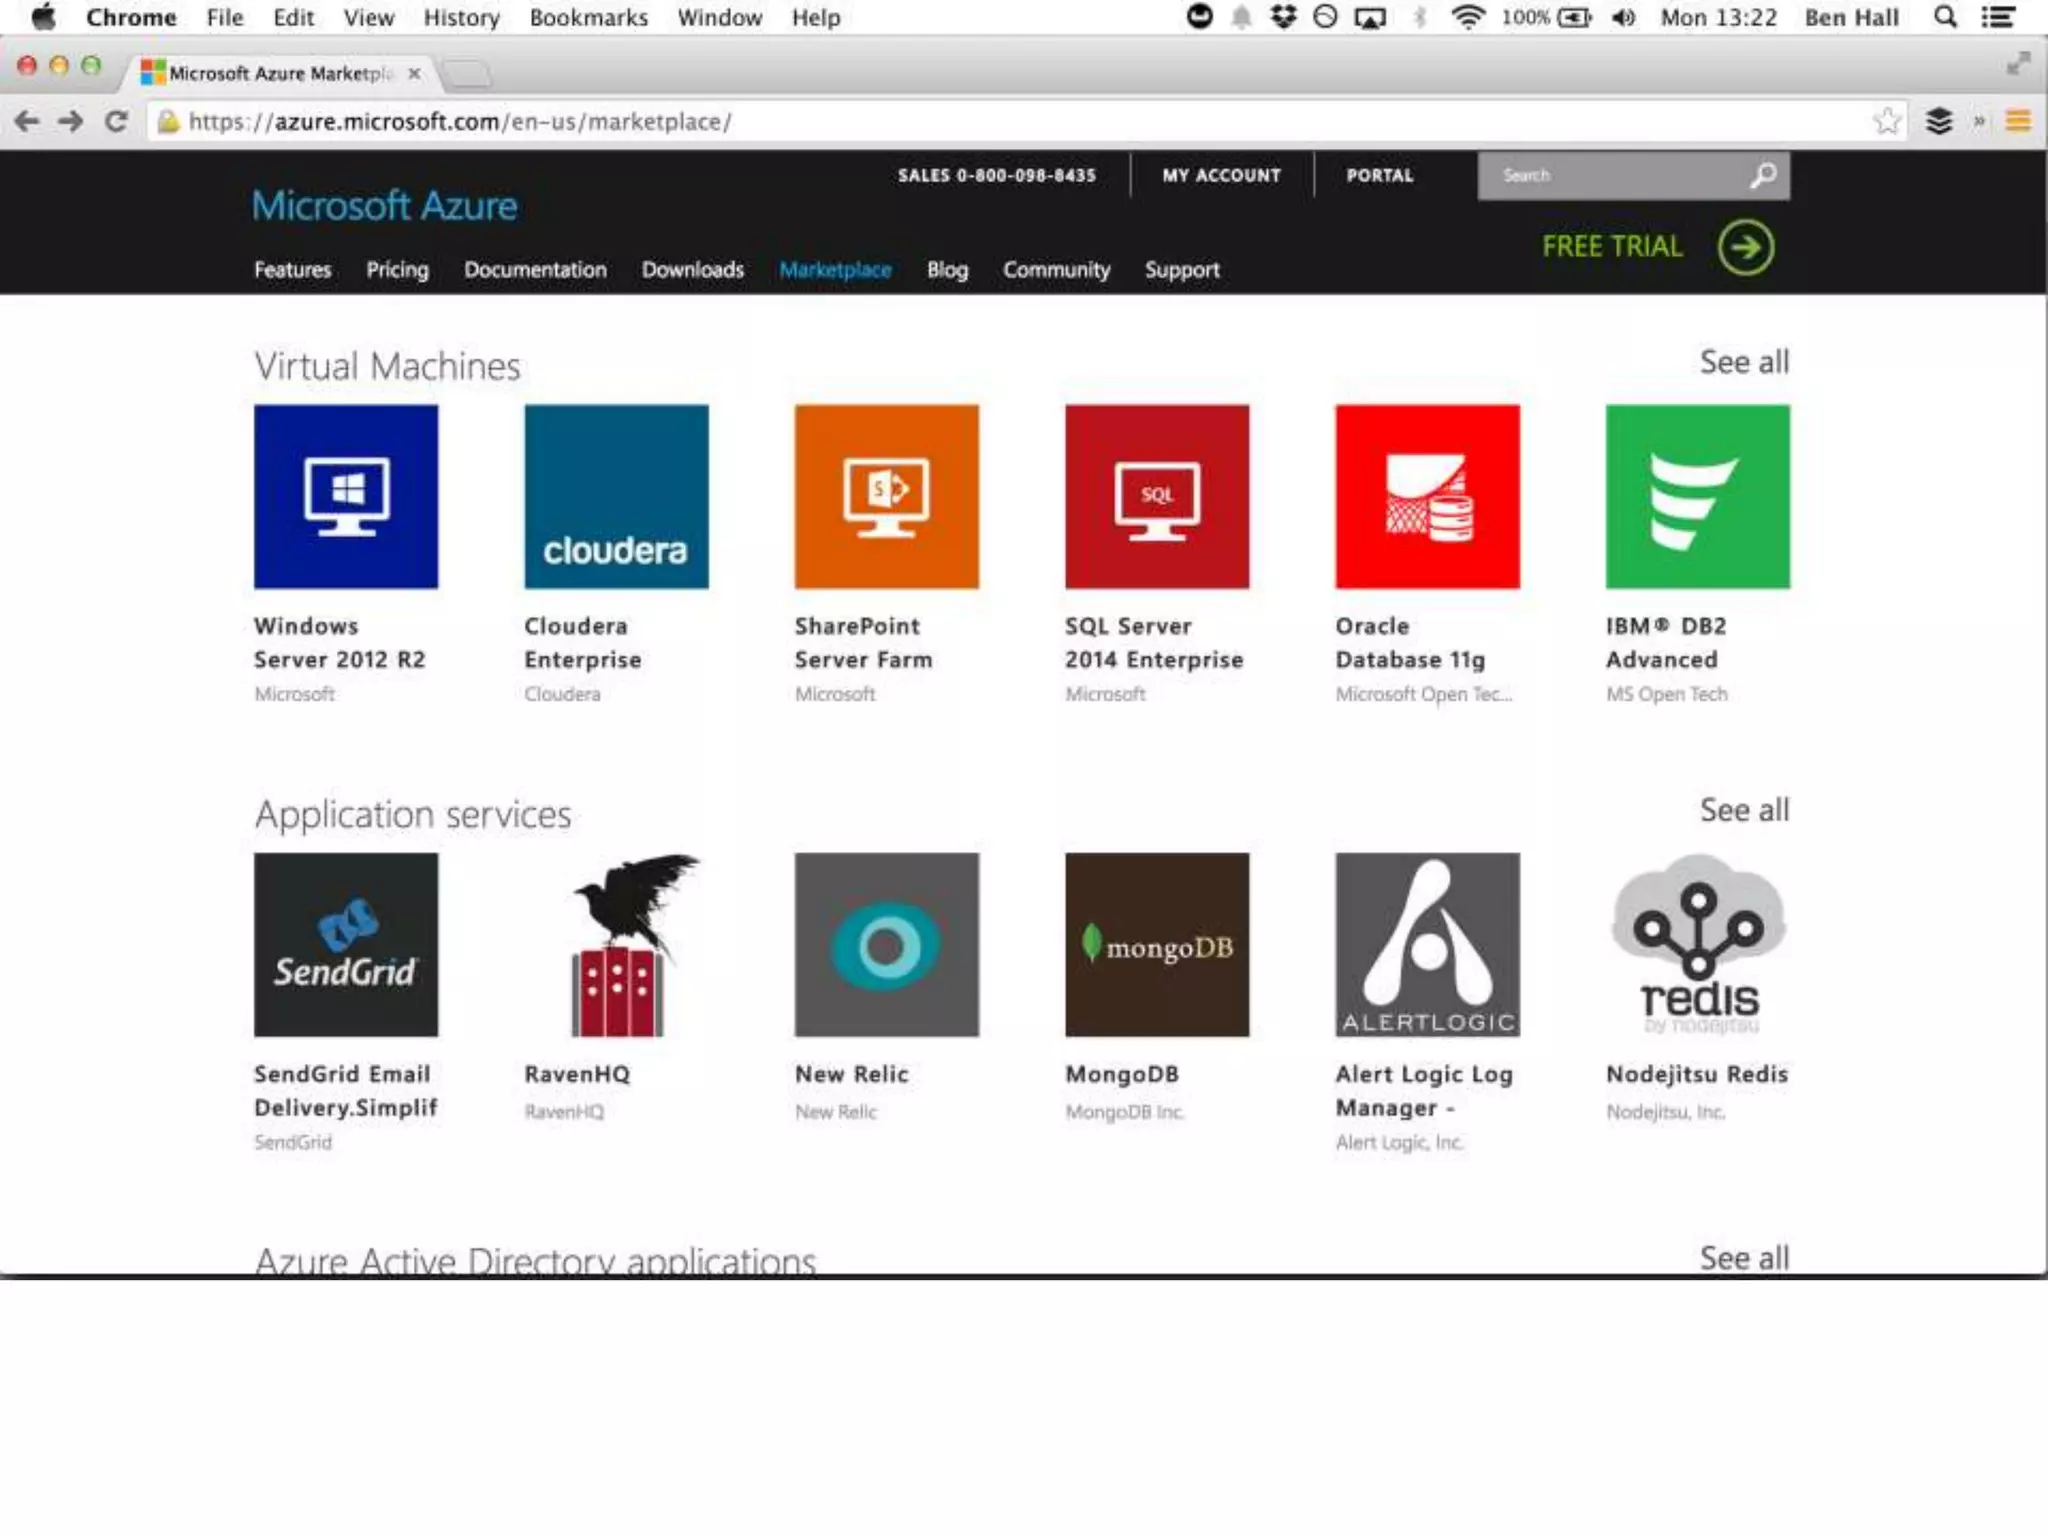Click 'Alert Logic Log Manager -' title
The width and height of the screenshot is (2048, 1536).
[1424, 1091]
